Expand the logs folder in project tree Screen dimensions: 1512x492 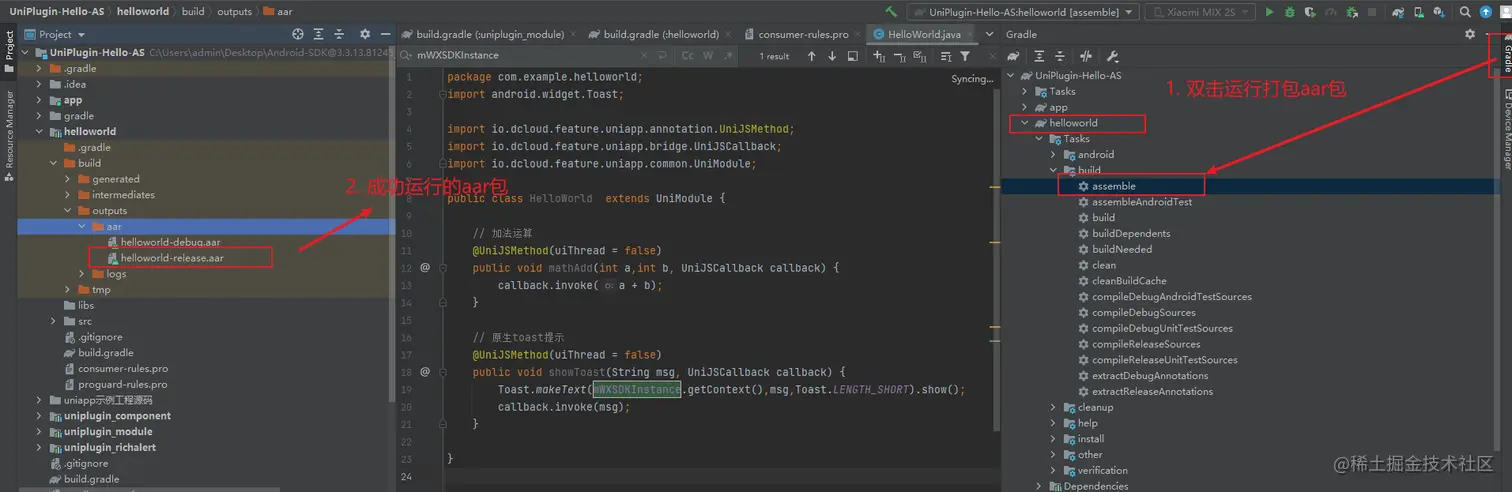click(83, 274)
